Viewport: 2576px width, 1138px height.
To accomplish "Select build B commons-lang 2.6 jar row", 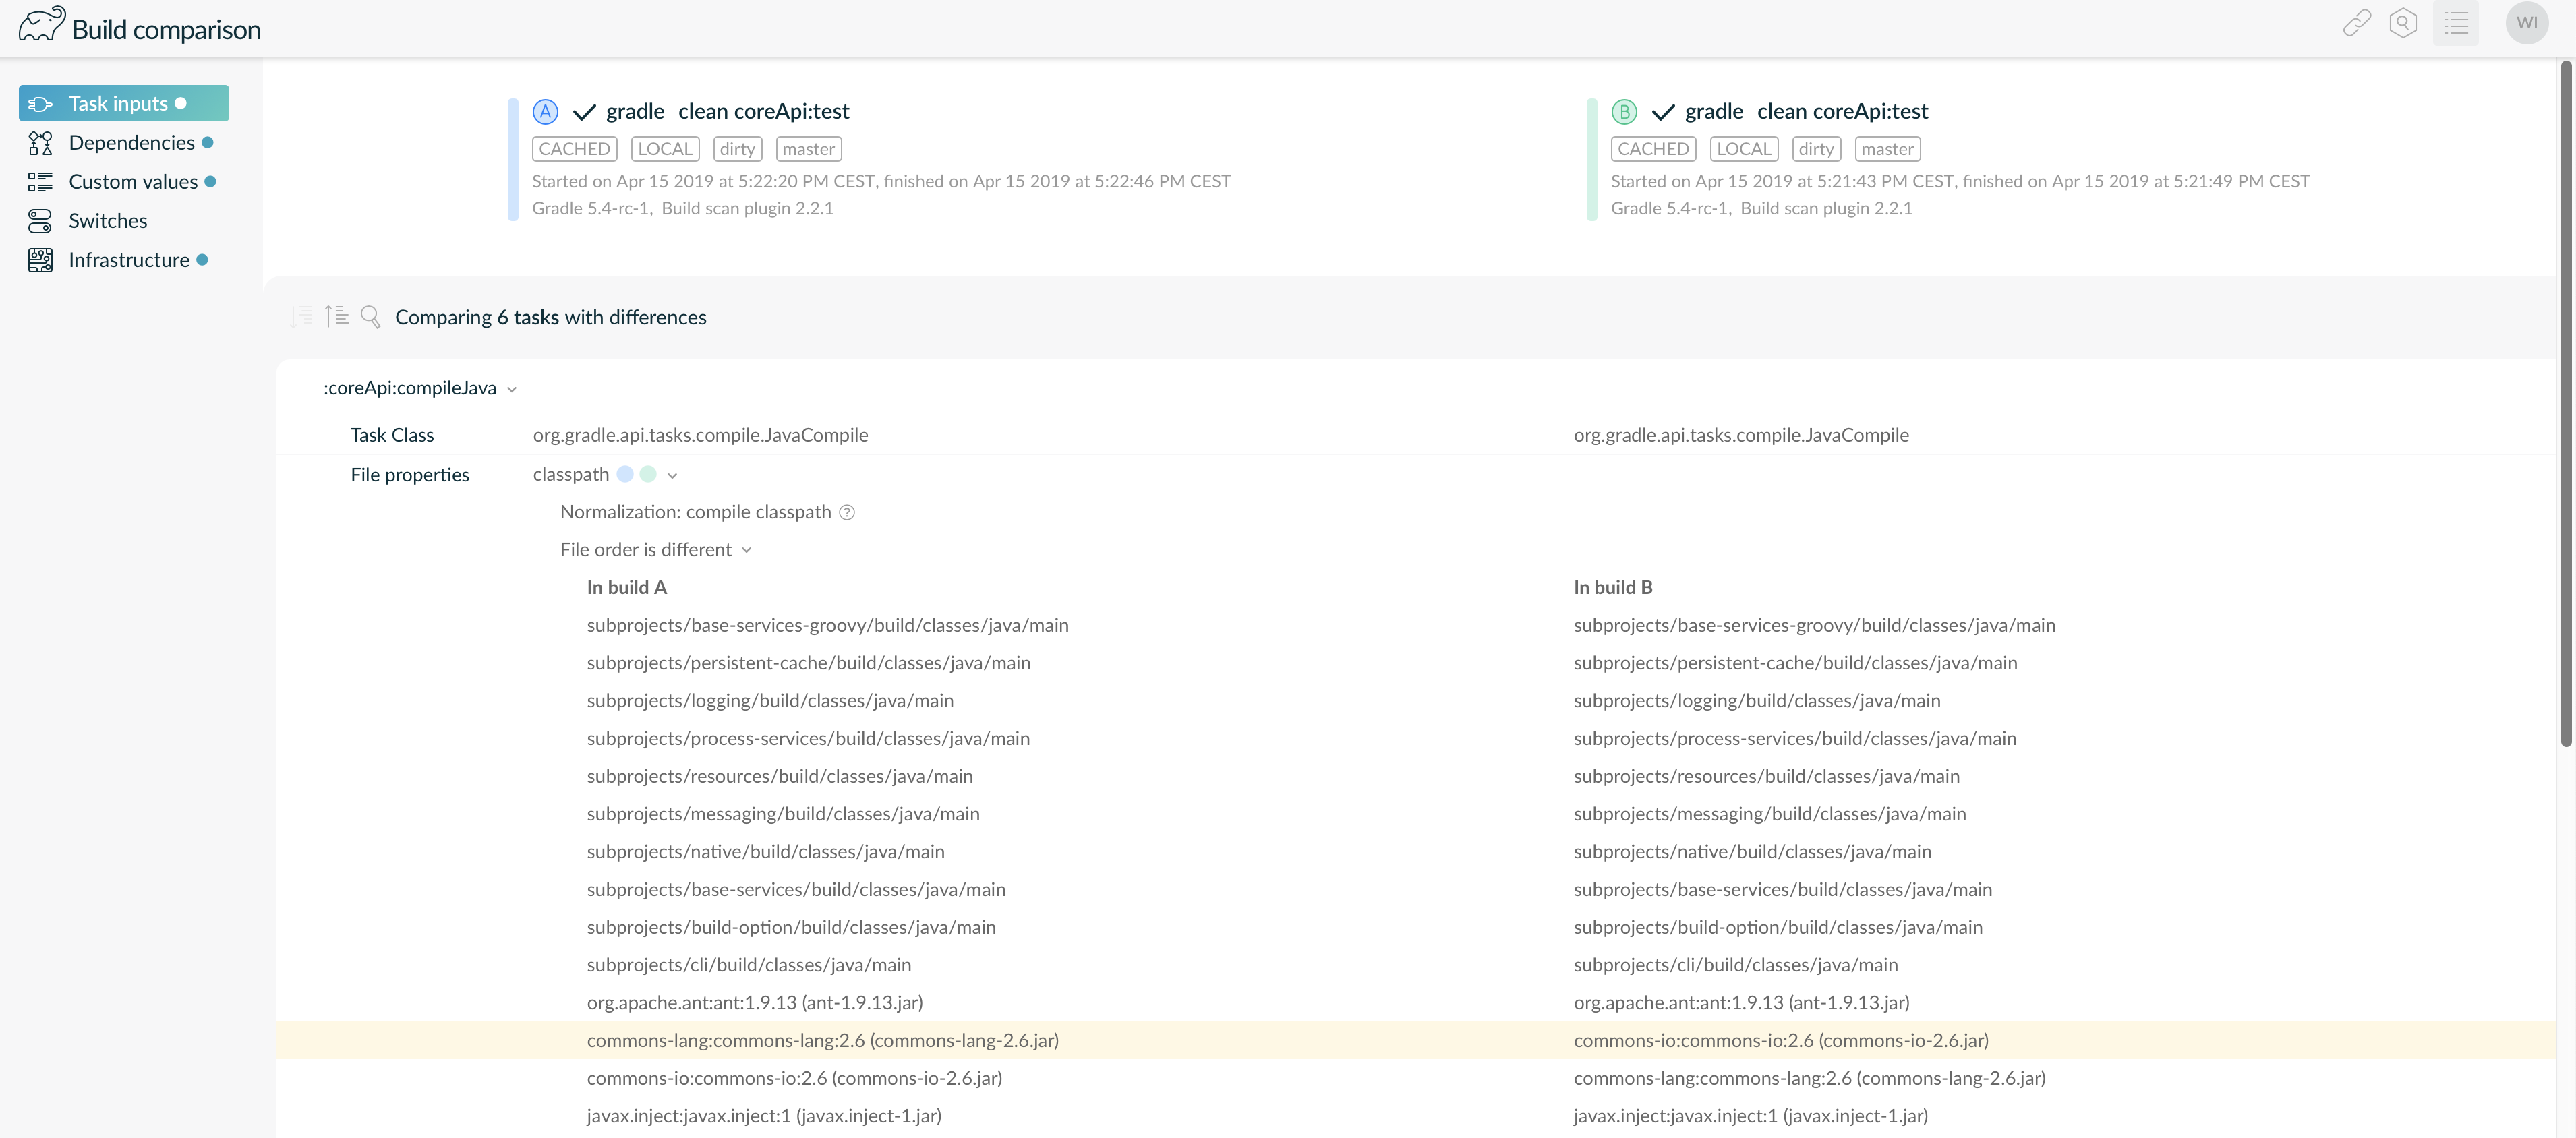I will click(1810, 1077).
